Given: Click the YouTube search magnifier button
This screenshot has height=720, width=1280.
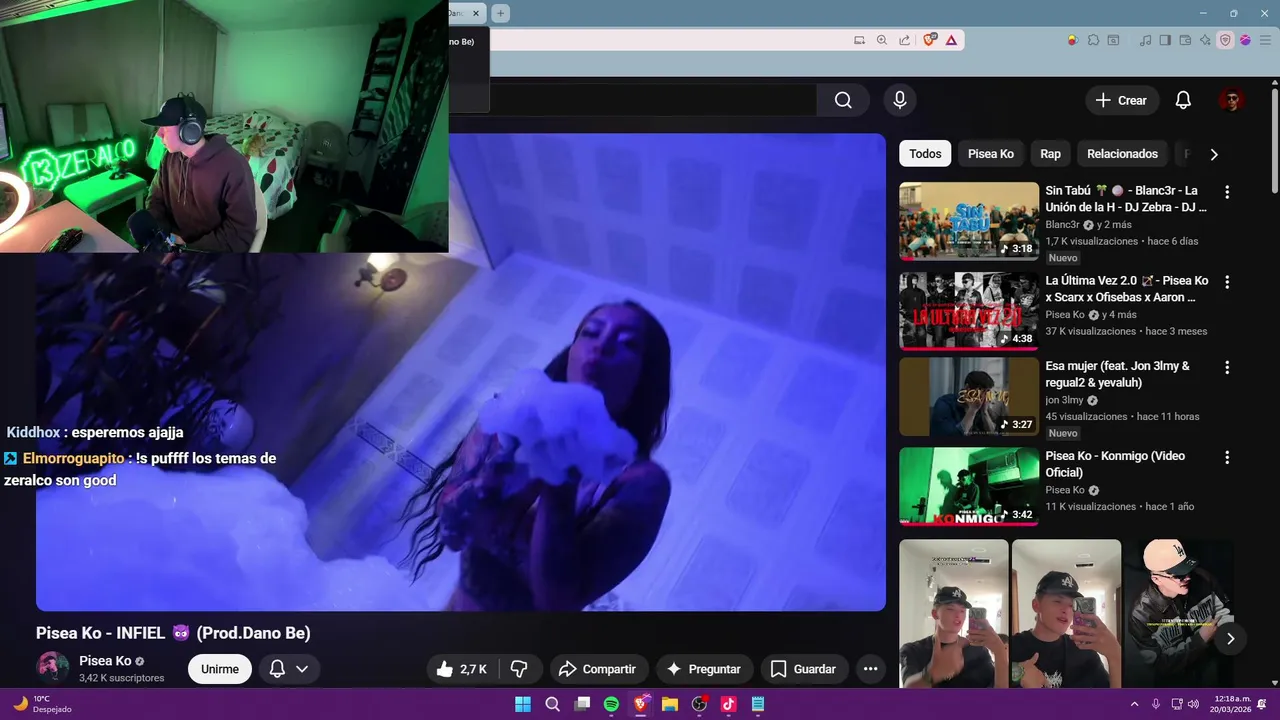Looking at the screenshot, I should tap(843, 100).
